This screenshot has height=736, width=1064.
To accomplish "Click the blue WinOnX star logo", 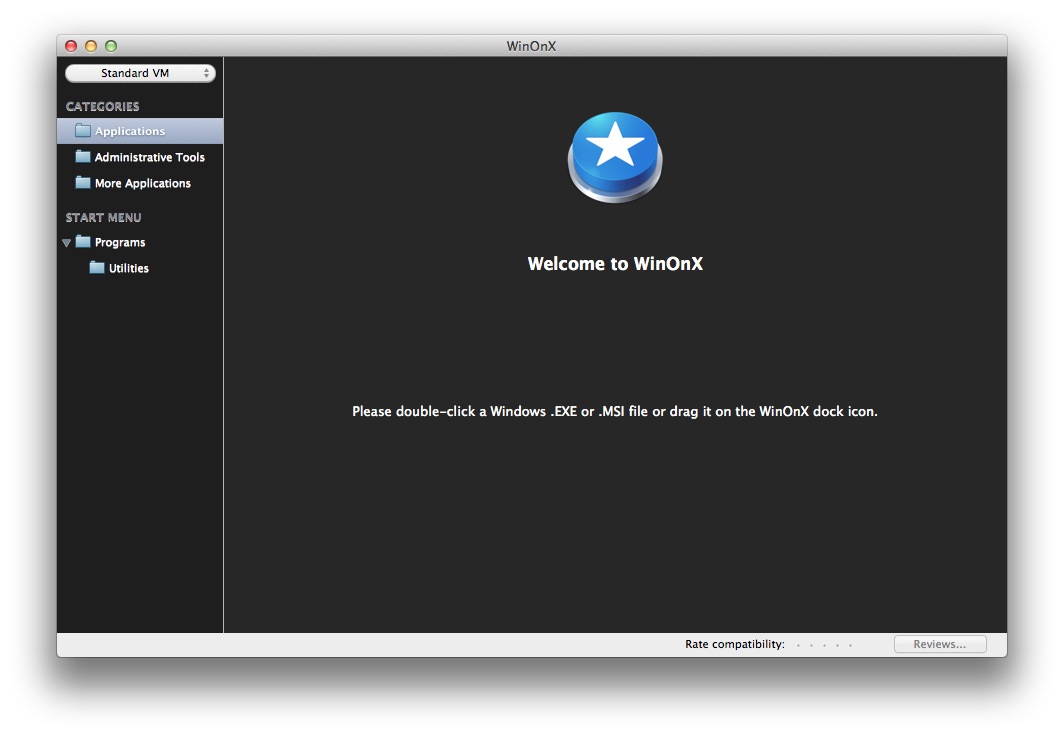I will [615, 157].
